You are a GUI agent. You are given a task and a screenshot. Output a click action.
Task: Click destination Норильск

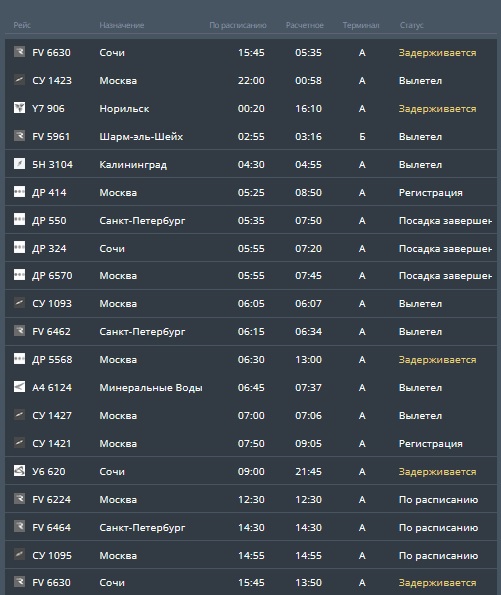click(124, 109)
